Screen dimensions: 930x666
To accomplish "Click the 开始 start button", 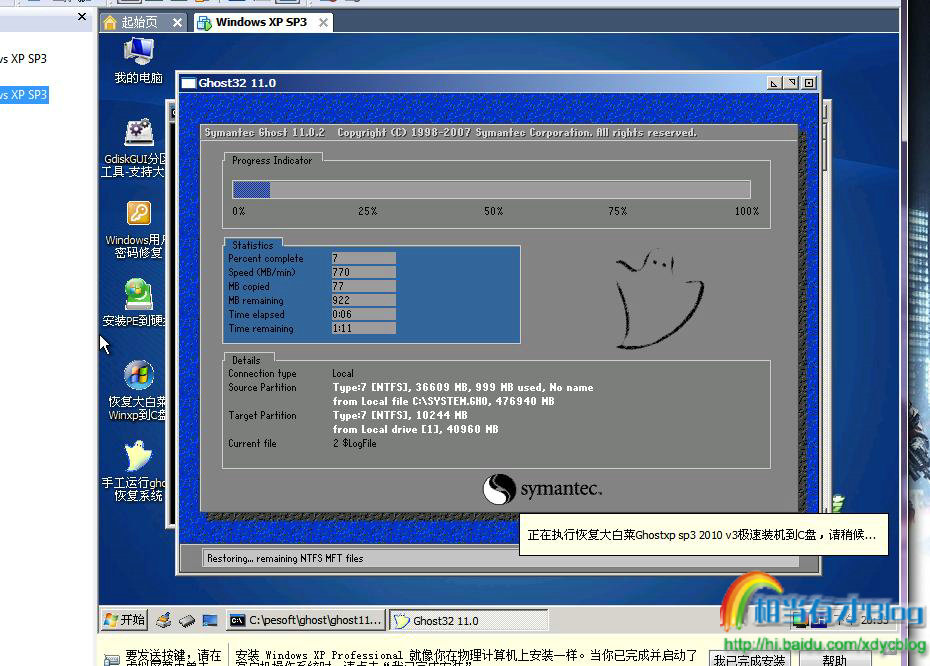I will pos(124,620).
